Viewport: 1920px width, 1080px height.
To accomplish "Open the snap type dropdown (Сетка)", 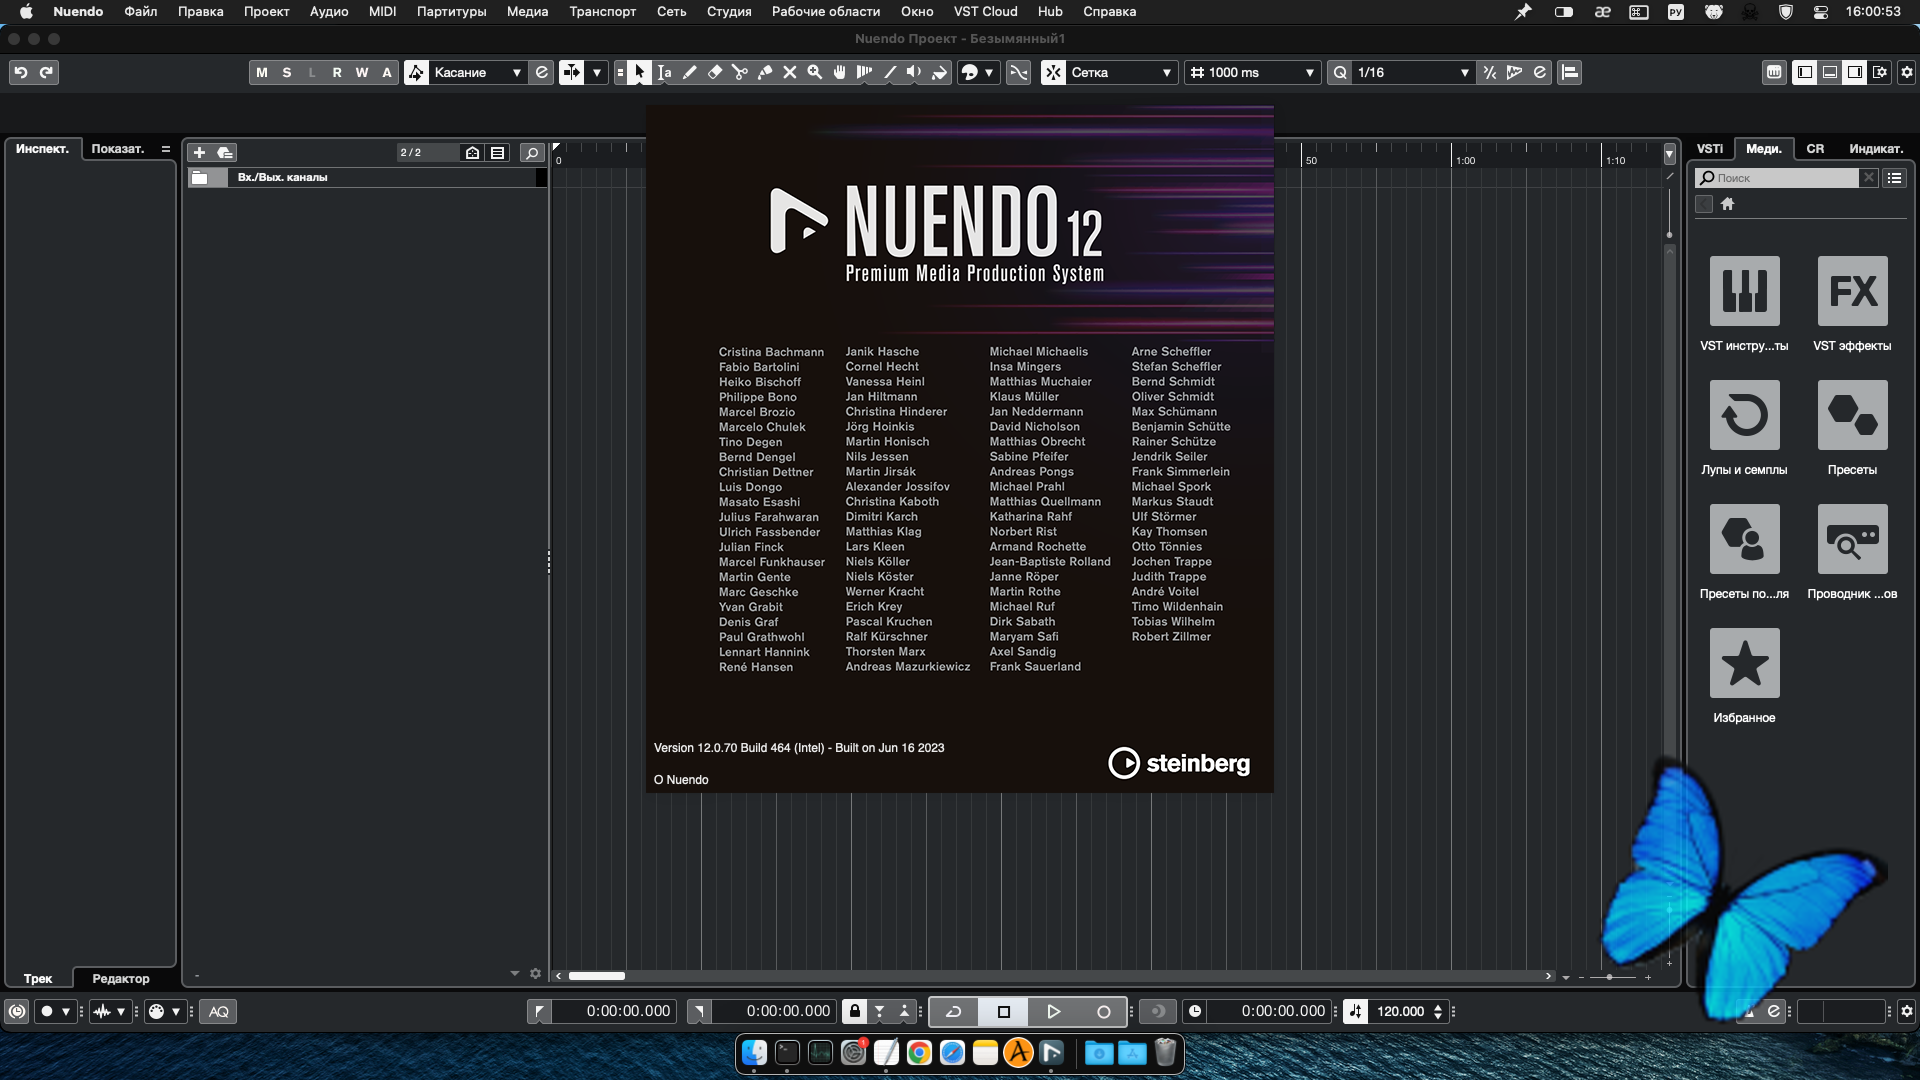I will [1120, 72].
